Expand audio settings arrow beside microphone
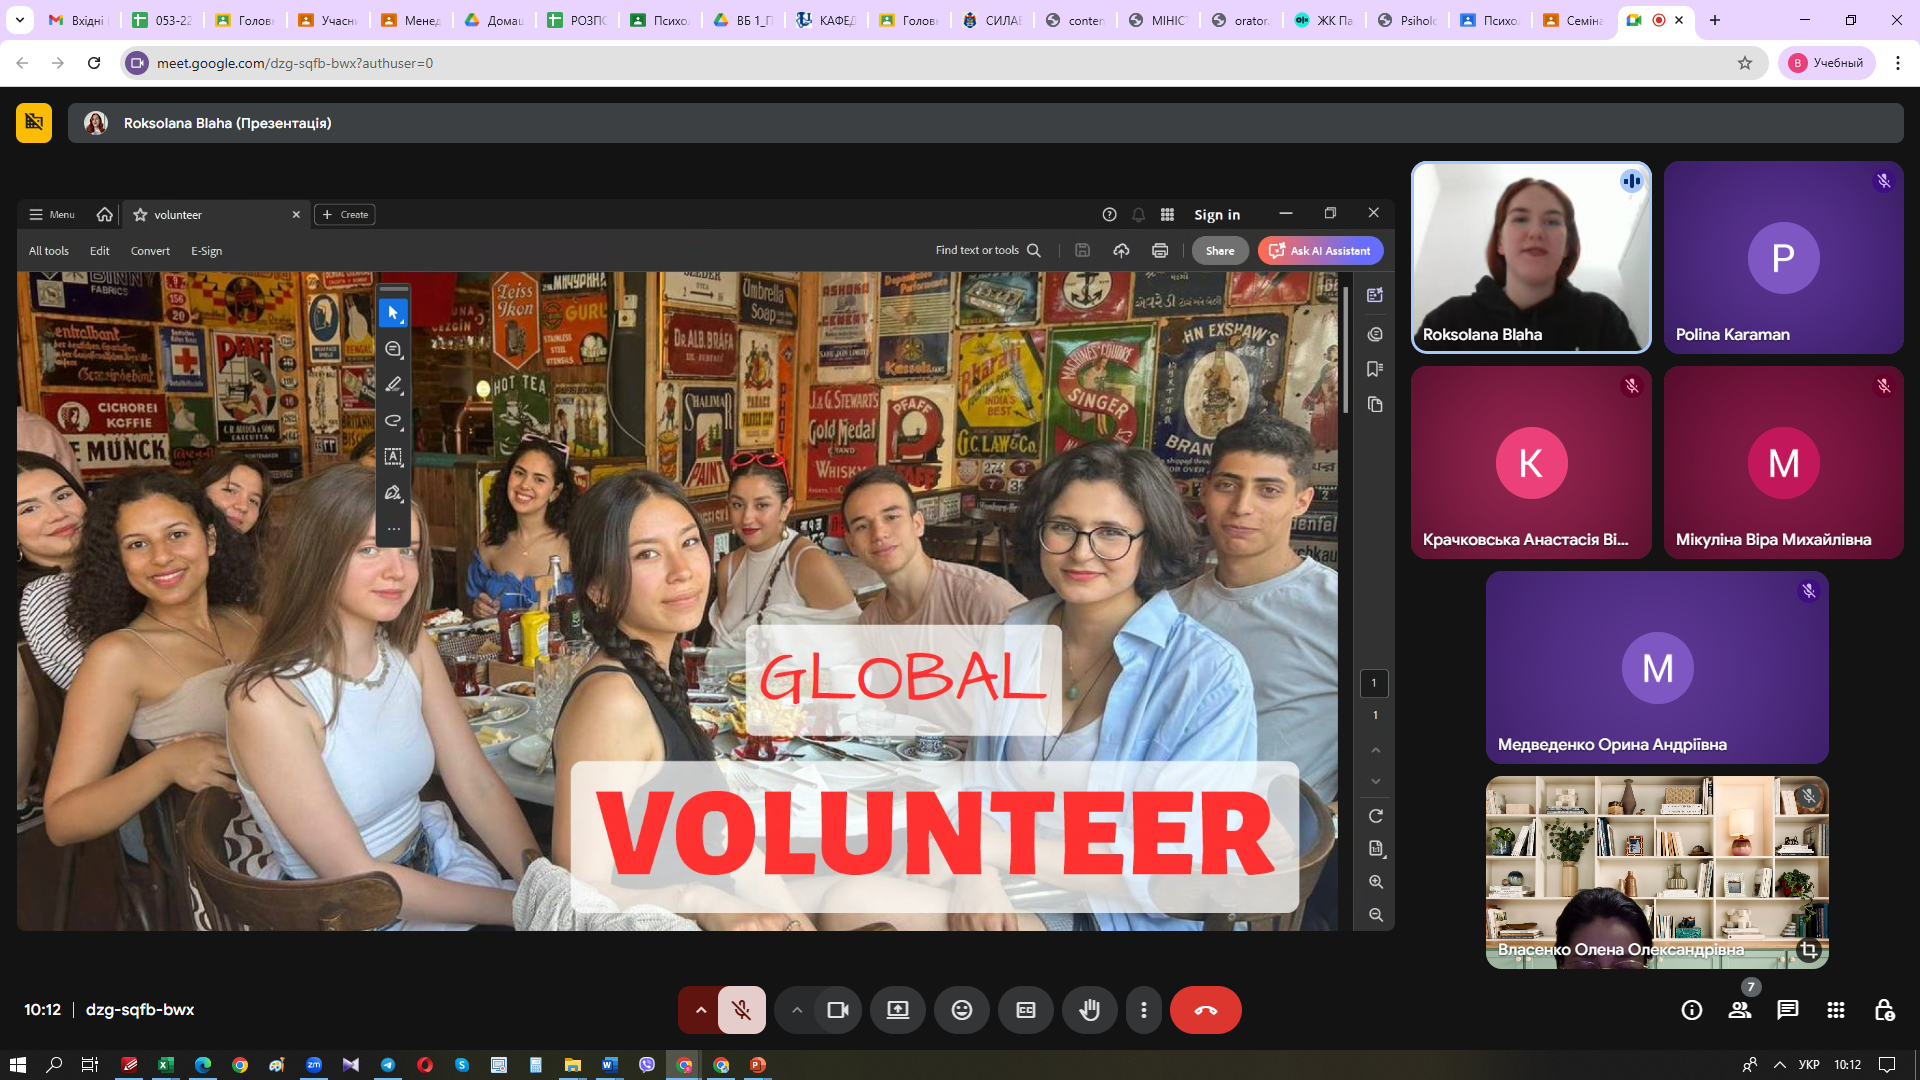The height and width of the screenshot is (1080, 1920). (700, 1010)
